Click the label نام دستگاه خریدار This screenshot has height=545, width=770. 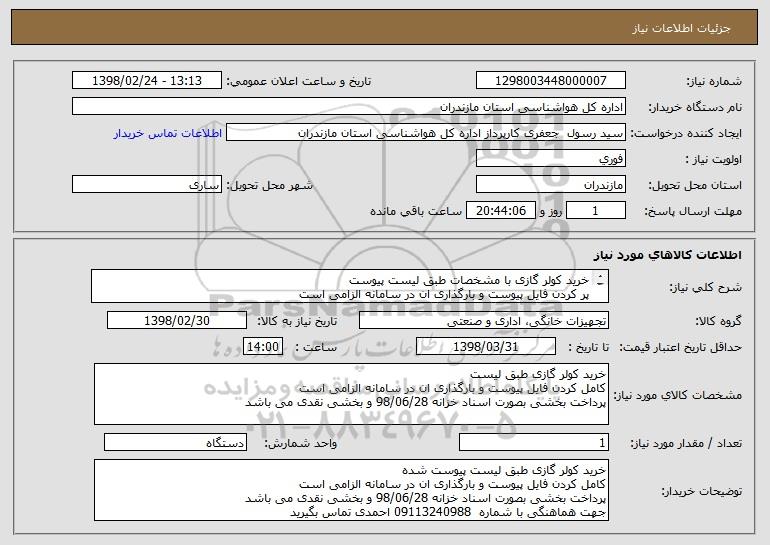695,107
